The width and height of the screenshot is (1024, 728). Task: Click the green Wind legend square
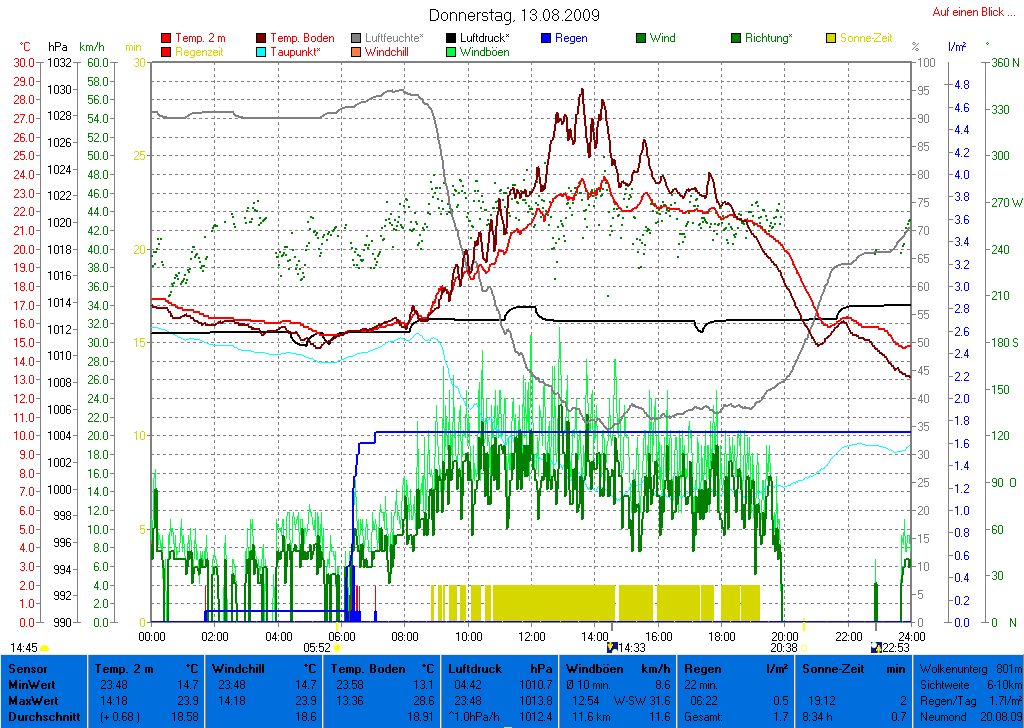coord(641,38)
